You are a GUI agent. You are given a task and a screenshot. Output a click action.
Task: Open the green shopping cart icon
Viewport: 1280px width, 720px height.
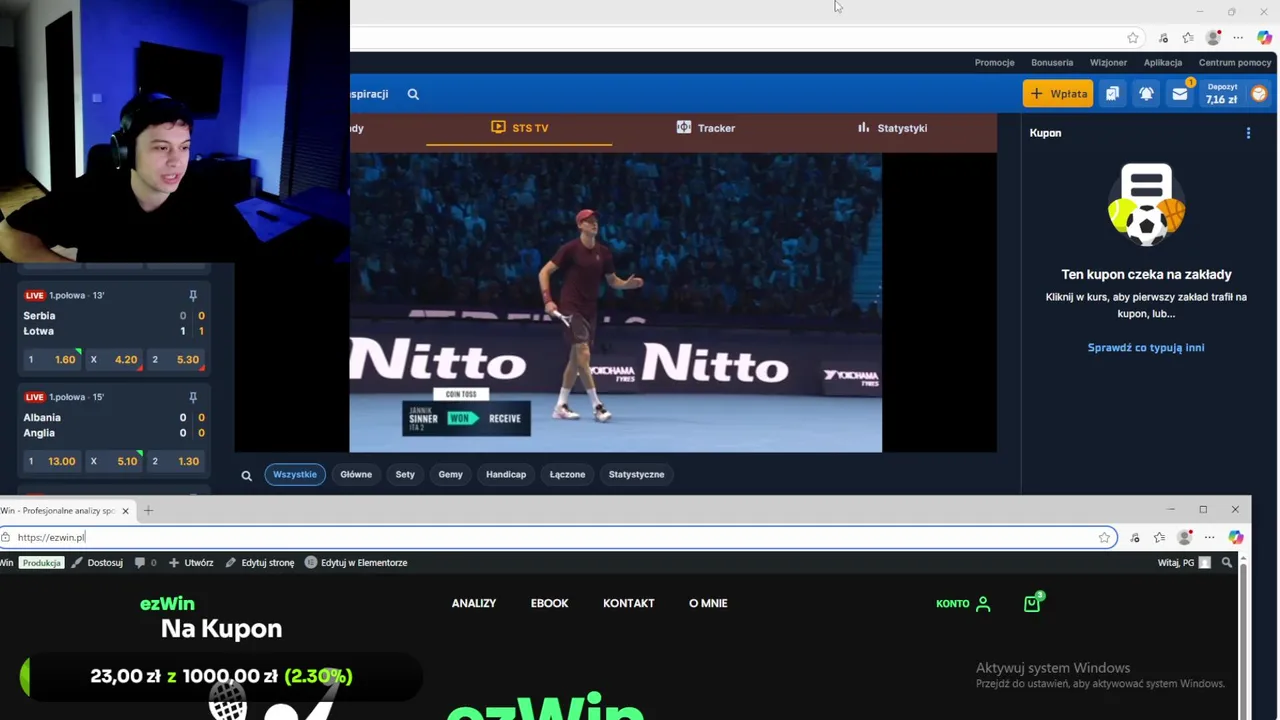coord(1033,602)
